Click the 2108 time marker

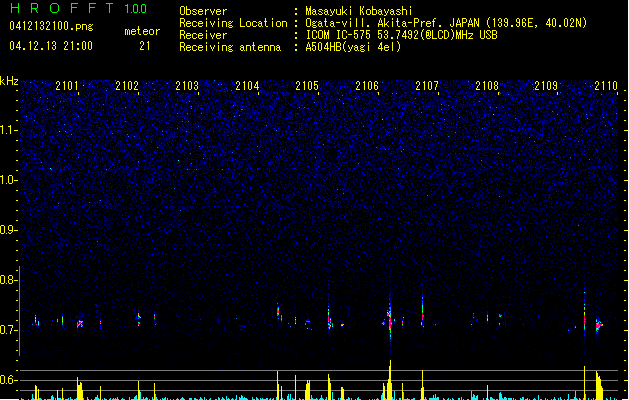click(487, 86)
